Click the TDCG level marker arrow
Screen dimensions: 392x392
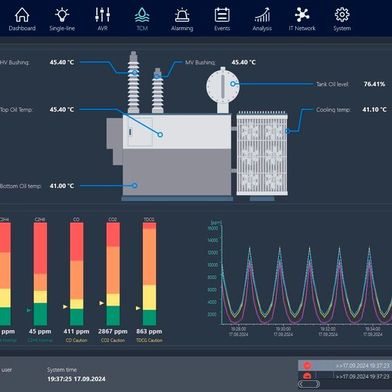point(138,308)
